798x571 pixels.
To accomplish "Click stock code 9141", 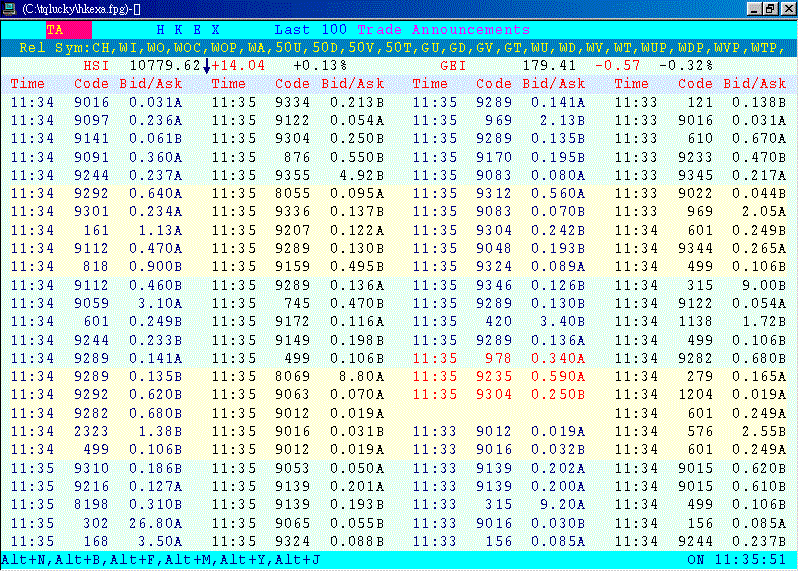I will [92, 139].
